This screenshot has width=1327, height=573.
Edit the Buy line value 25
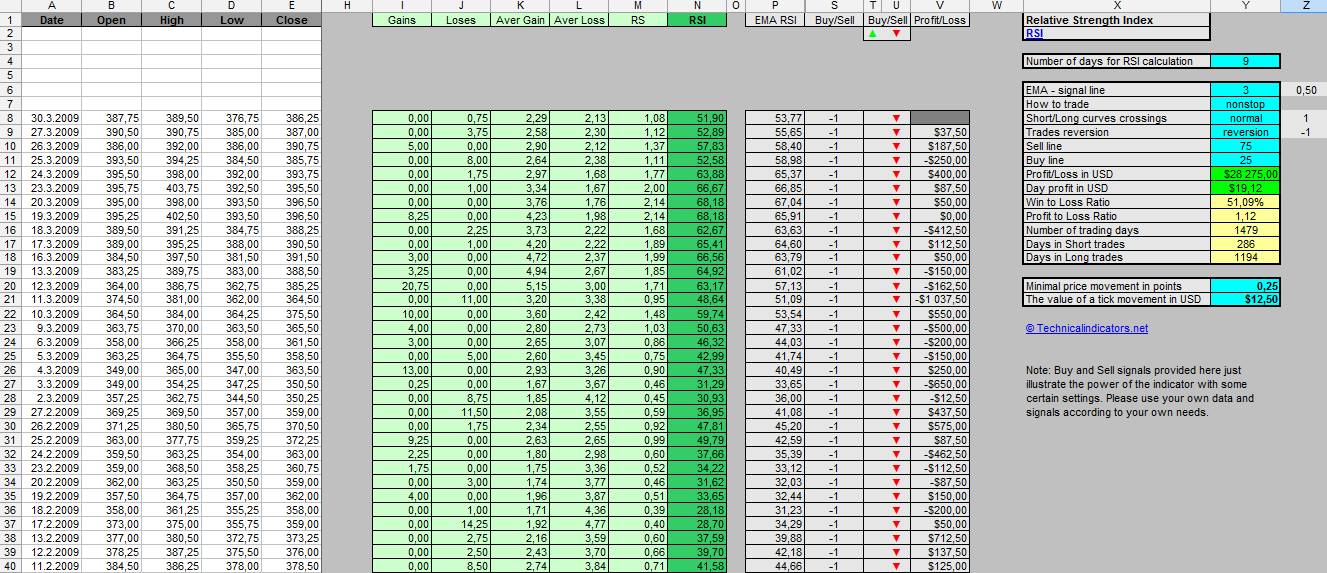[1245, 160]
